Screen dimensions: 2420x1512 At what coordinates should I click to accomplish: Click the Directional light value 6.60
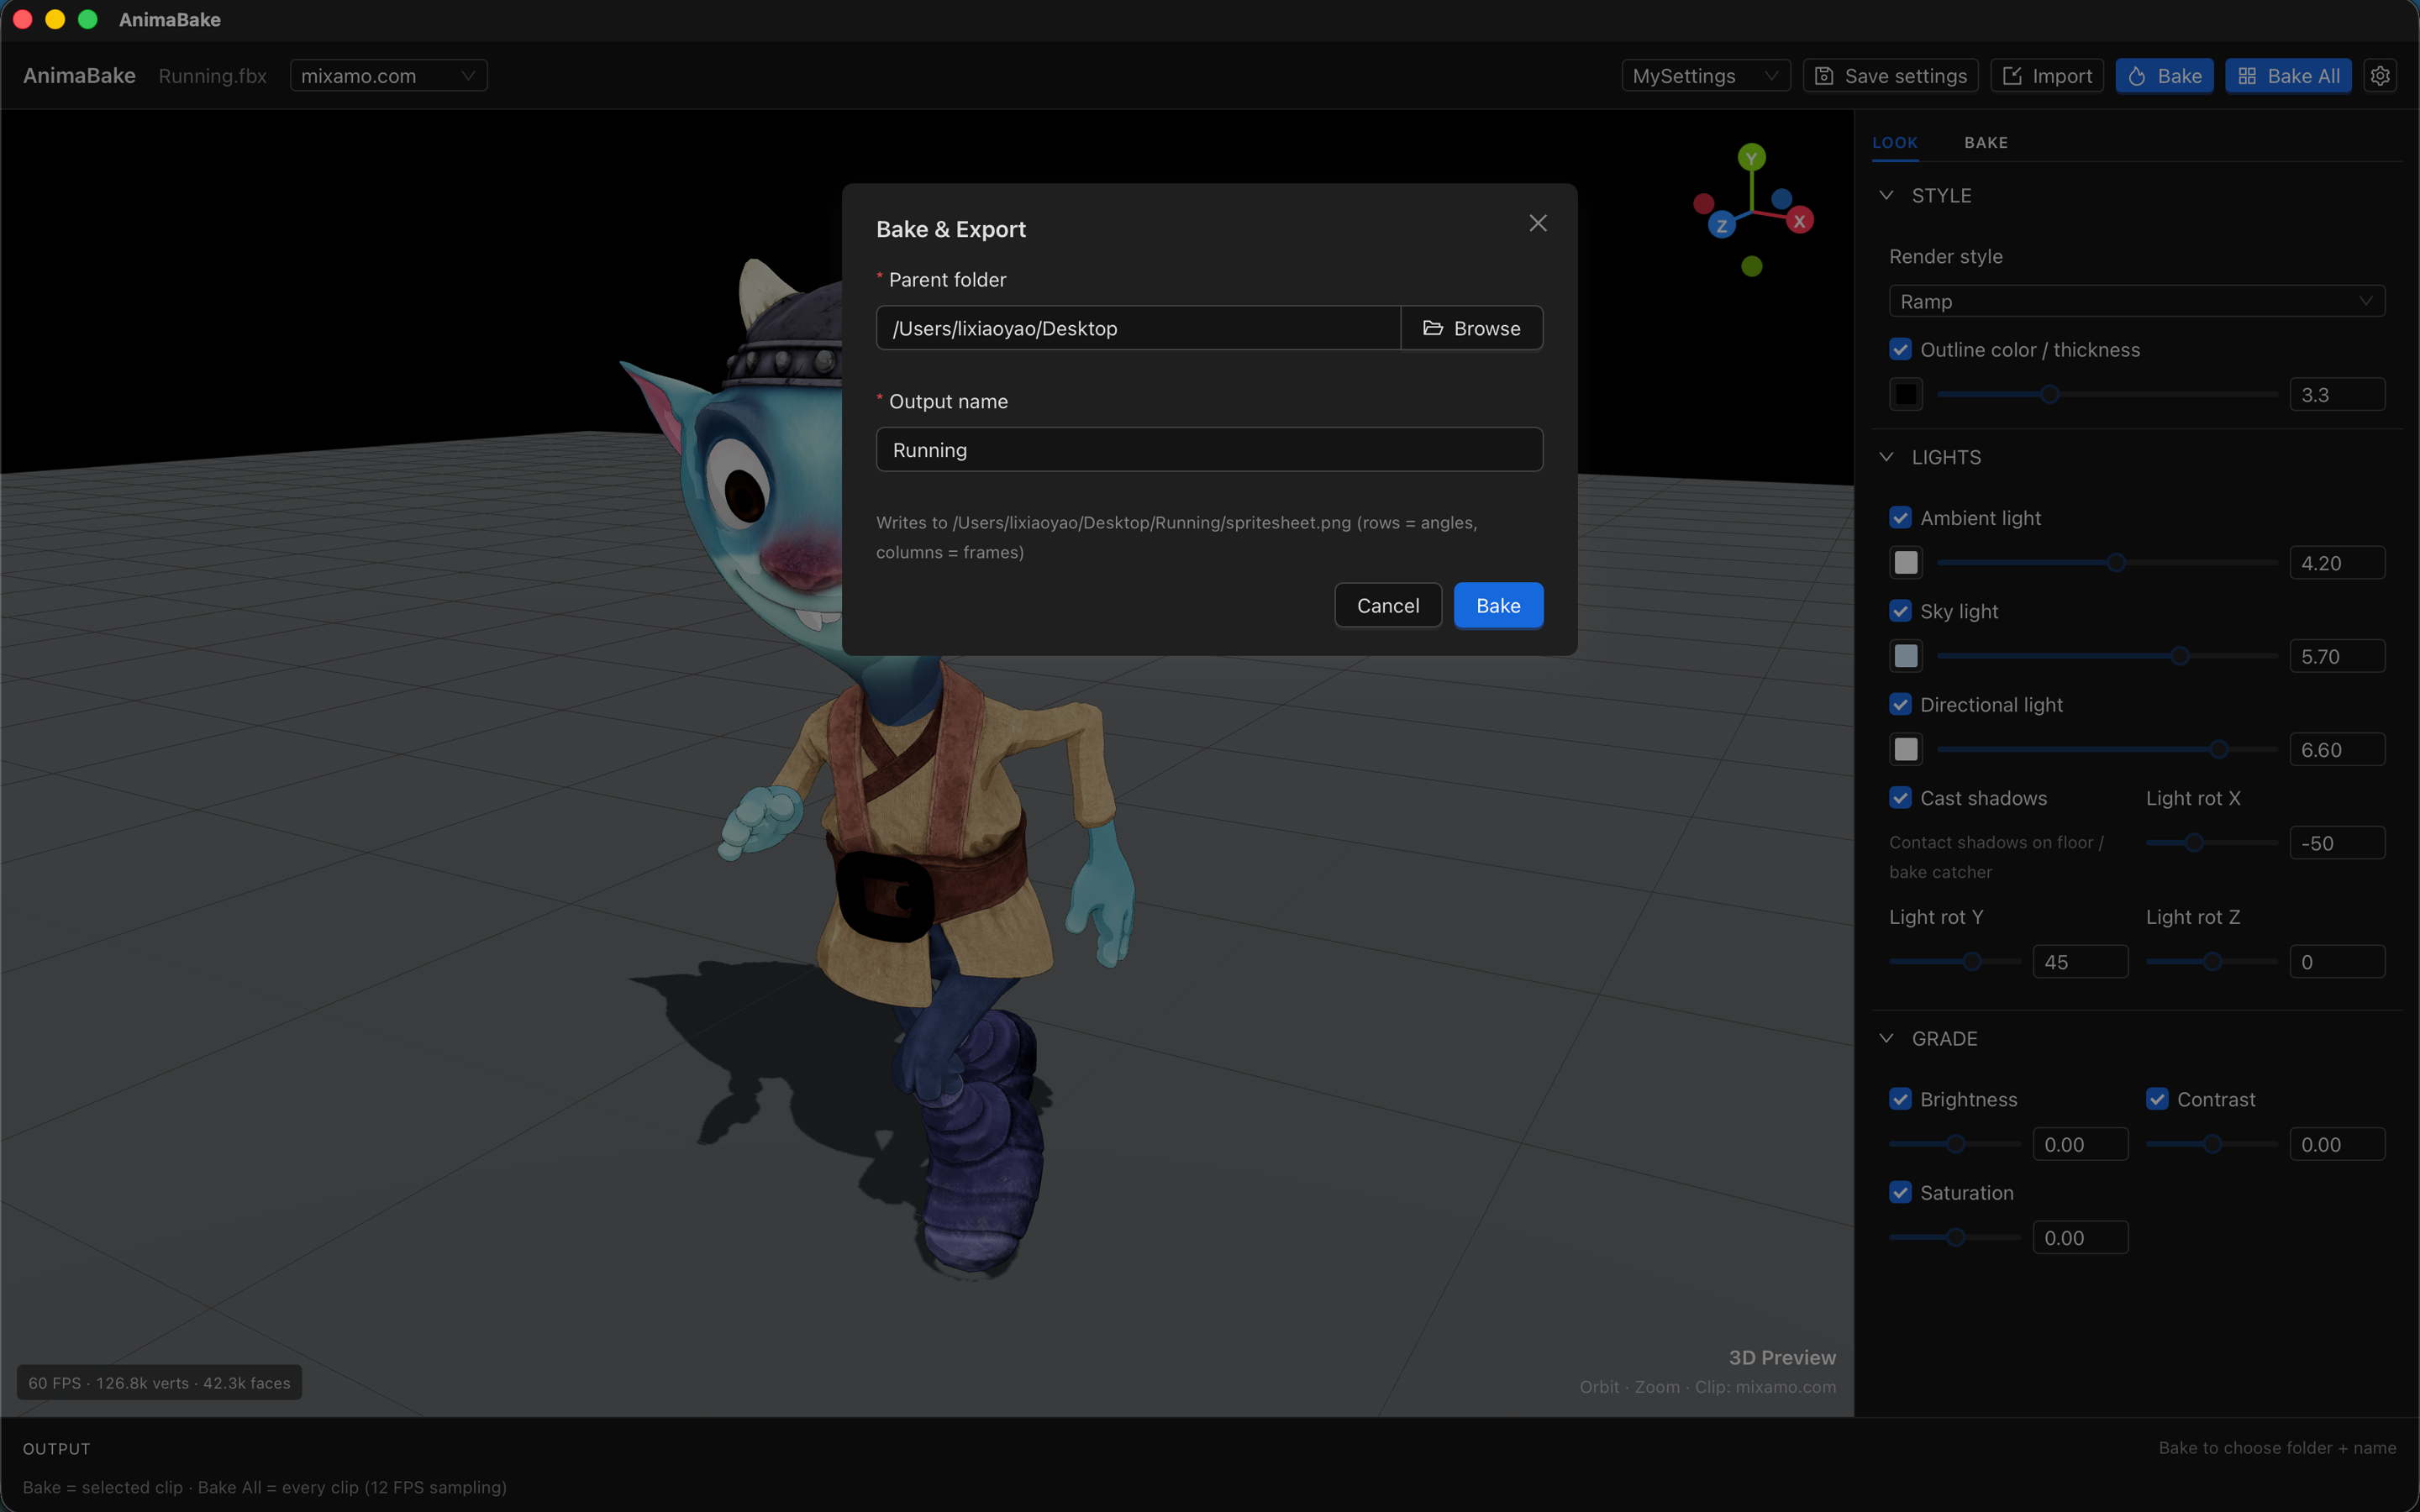pyautogui.click(x=2337, y=749)
